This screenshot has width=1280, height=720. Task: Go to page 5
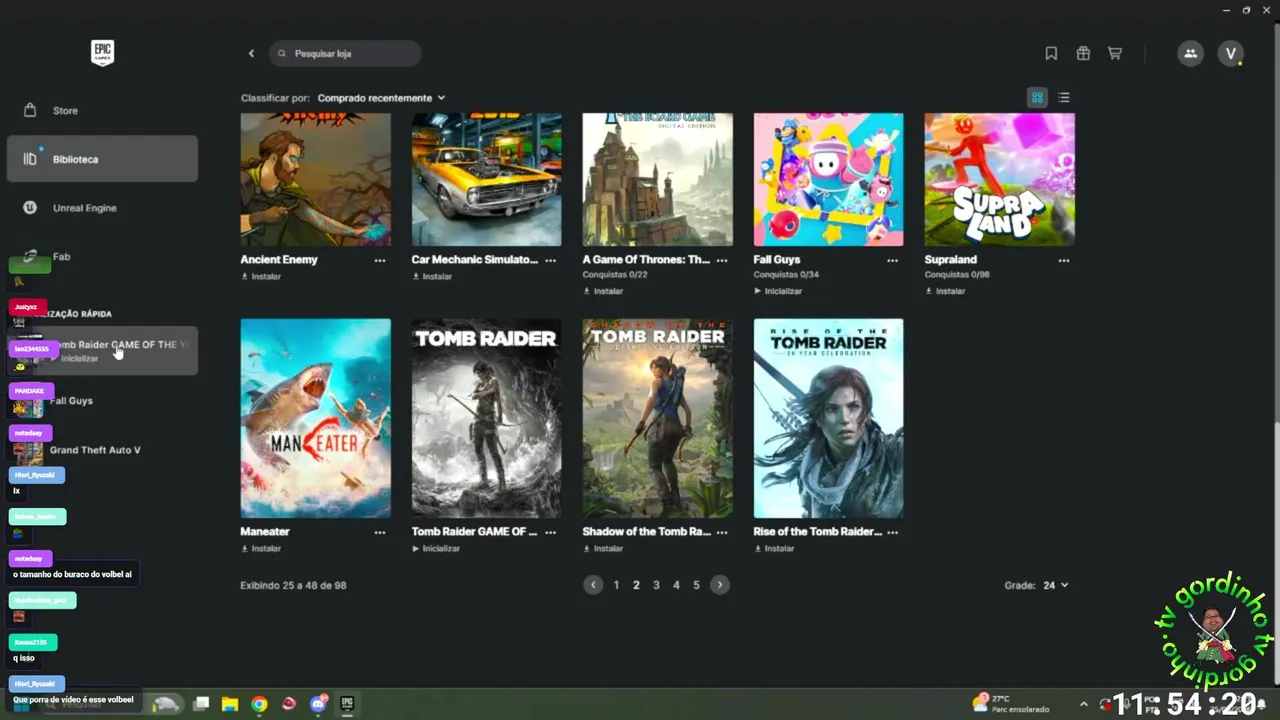[x=696, y=585]
